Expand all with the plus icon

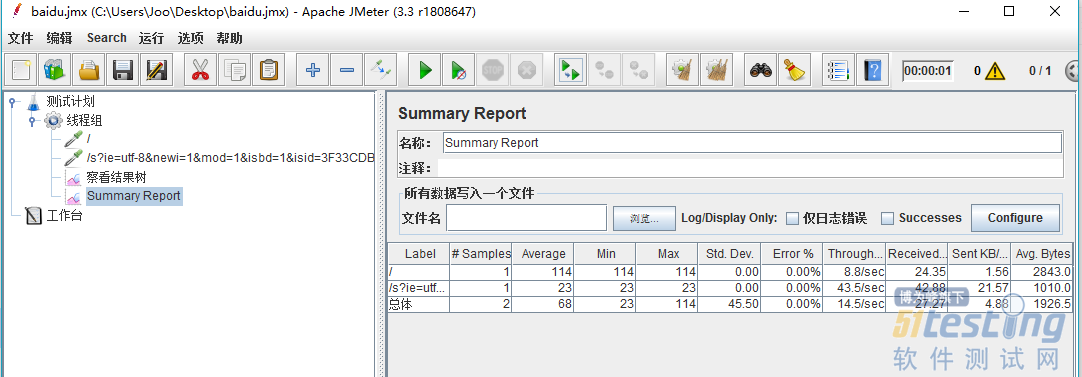coord(313,70)
